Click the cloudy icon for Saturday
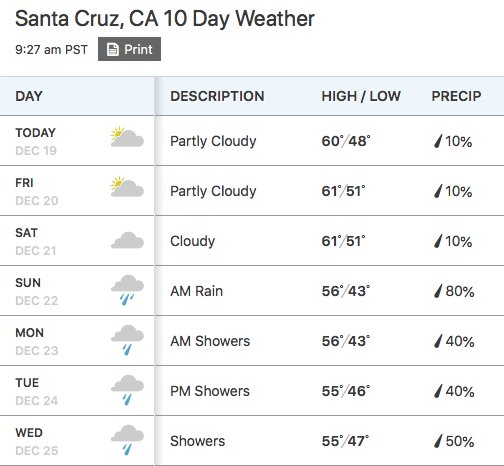 [127, 240]
